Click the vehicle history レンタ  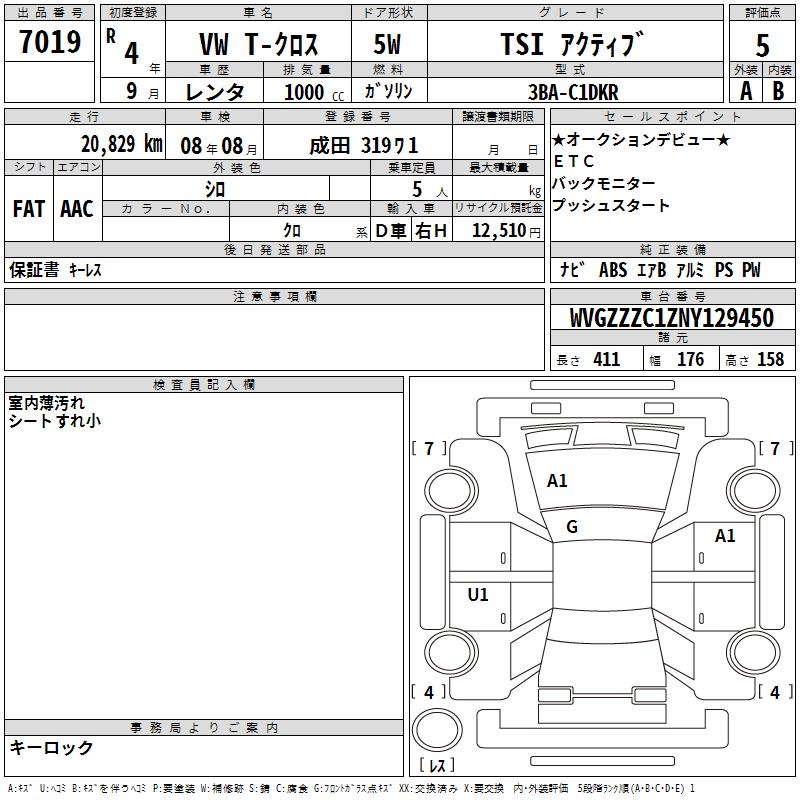pyautogui.click(x=215, y=92)
